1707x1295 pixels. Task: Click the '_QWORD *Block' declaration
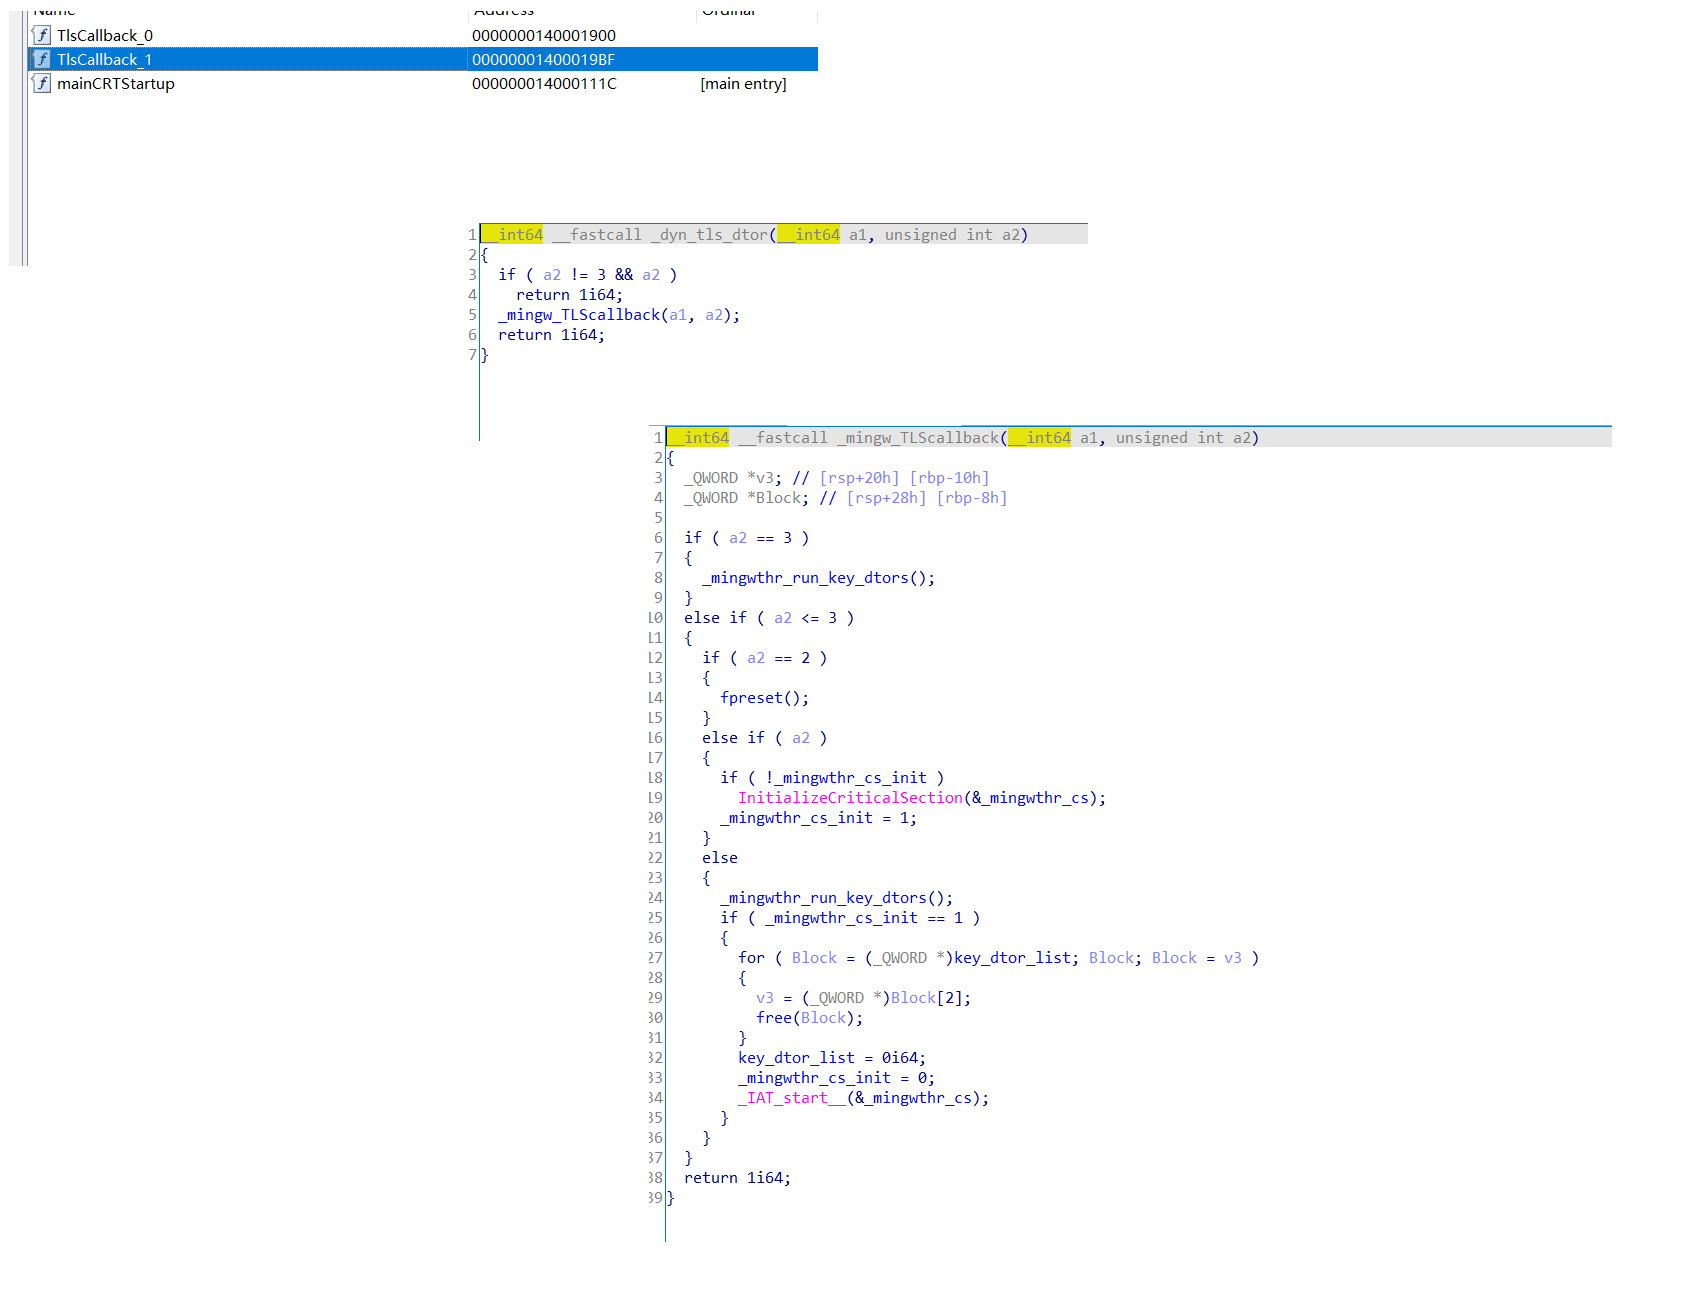click(x=746, y=498)
